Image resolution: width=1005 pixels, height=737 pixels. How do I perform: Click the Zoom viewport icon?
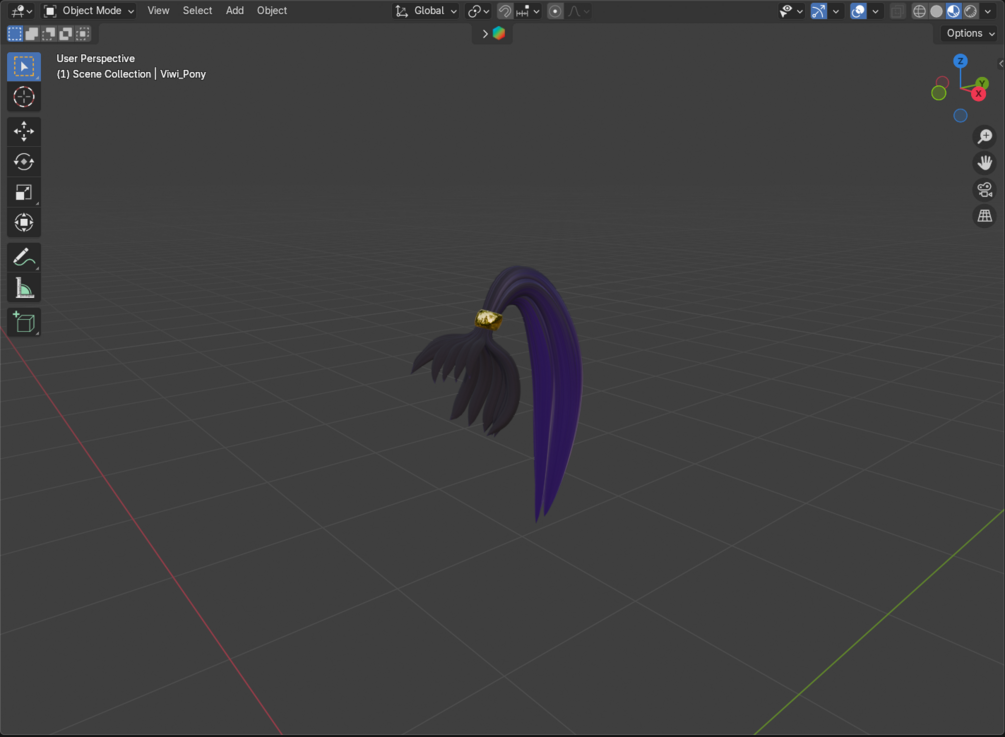point(984,137)
